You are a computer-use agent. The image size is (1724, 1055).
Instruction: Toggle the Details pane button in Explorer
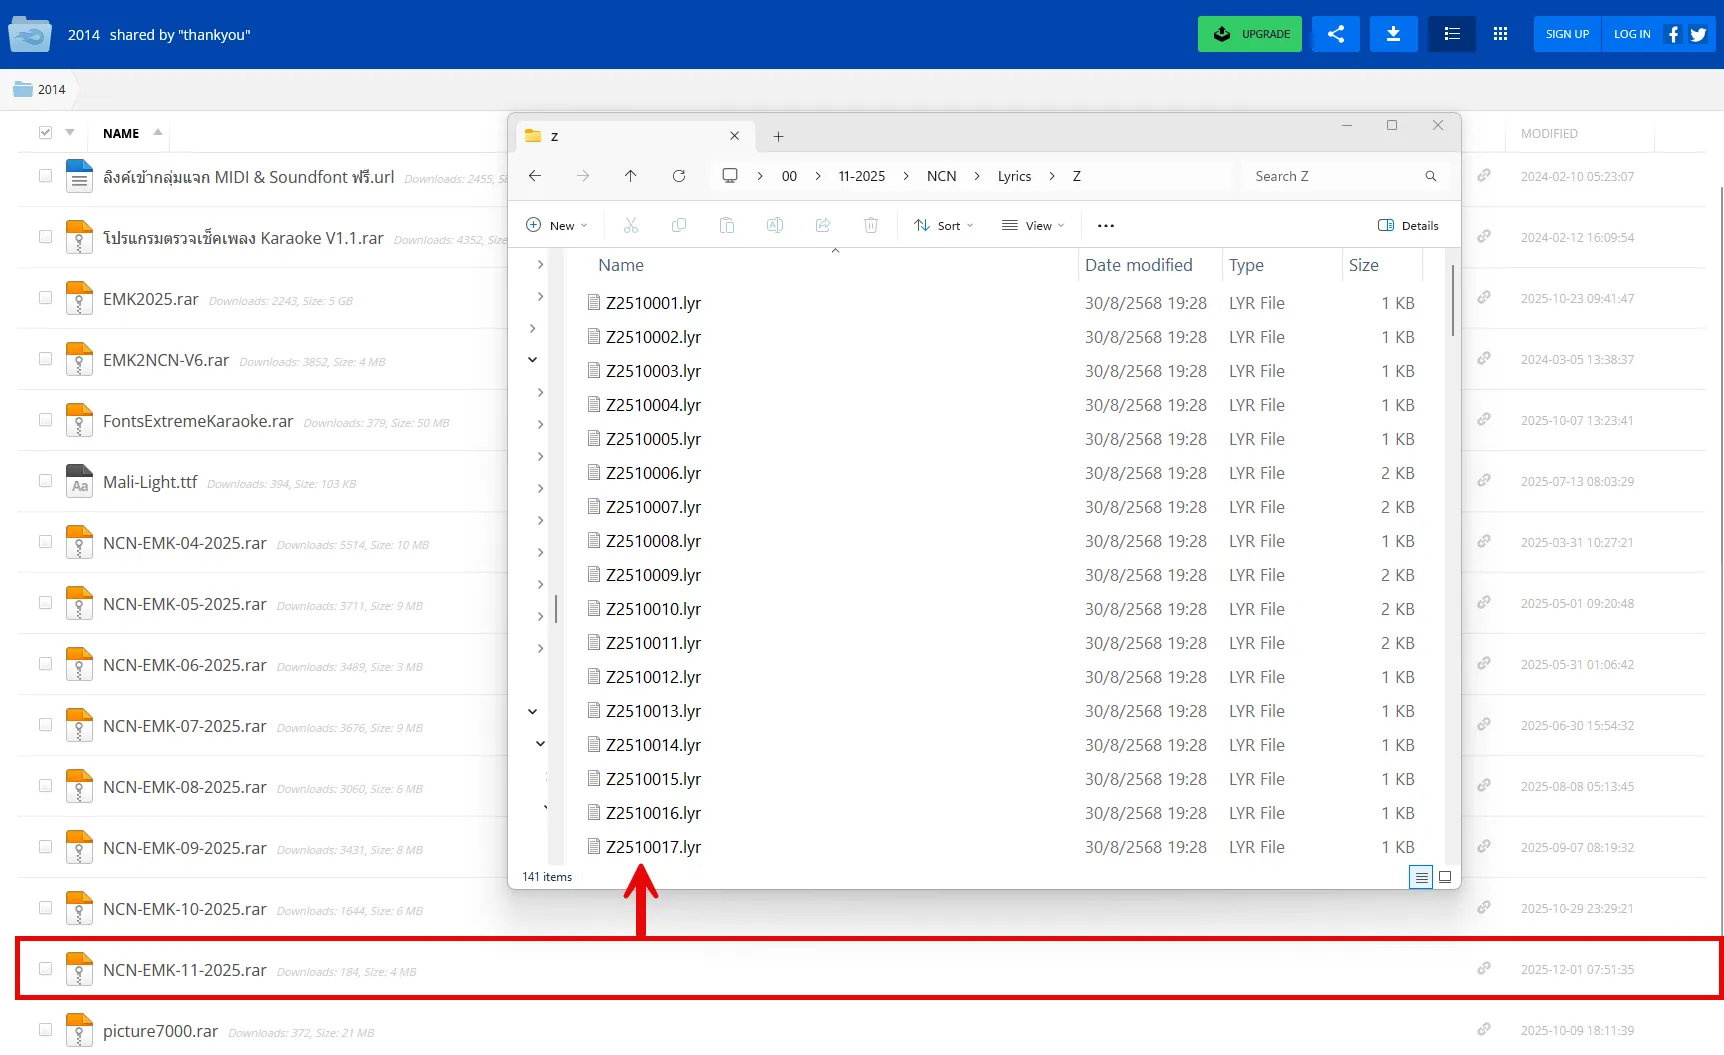click(1408, 225)
